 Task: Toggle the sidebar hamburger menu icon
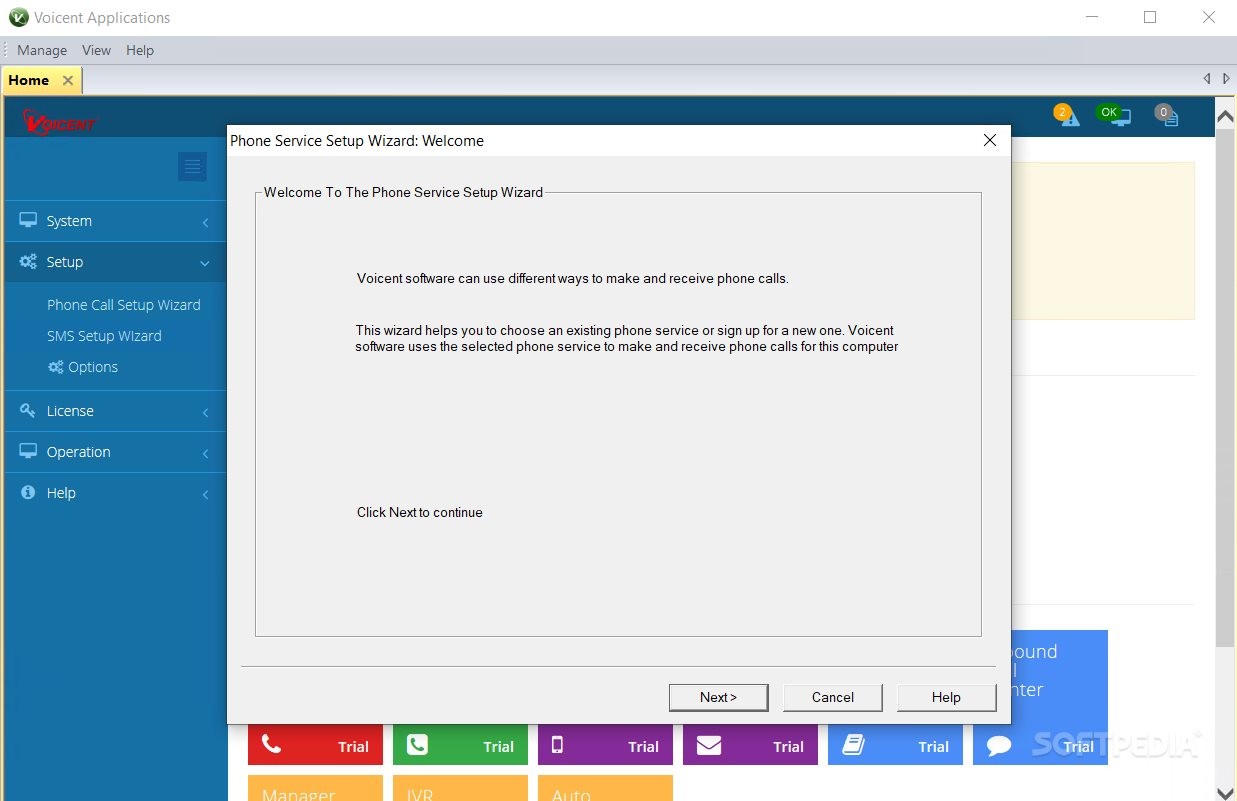192,167
